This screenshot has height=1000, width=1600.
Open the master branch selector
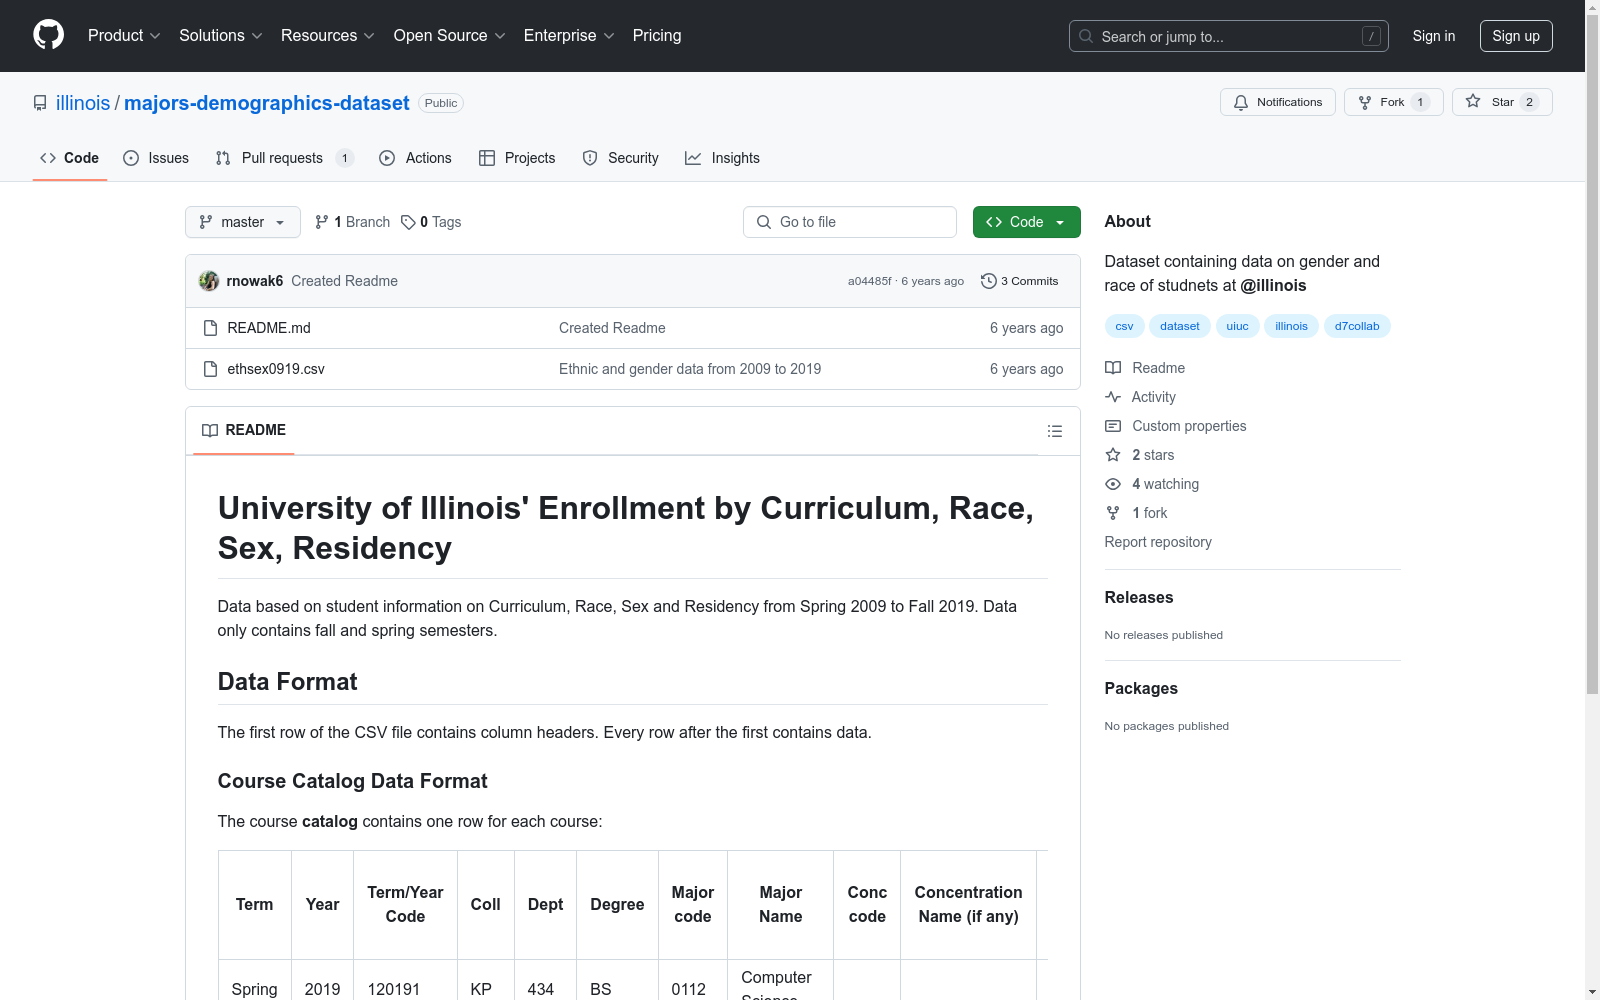coord(243,222)
